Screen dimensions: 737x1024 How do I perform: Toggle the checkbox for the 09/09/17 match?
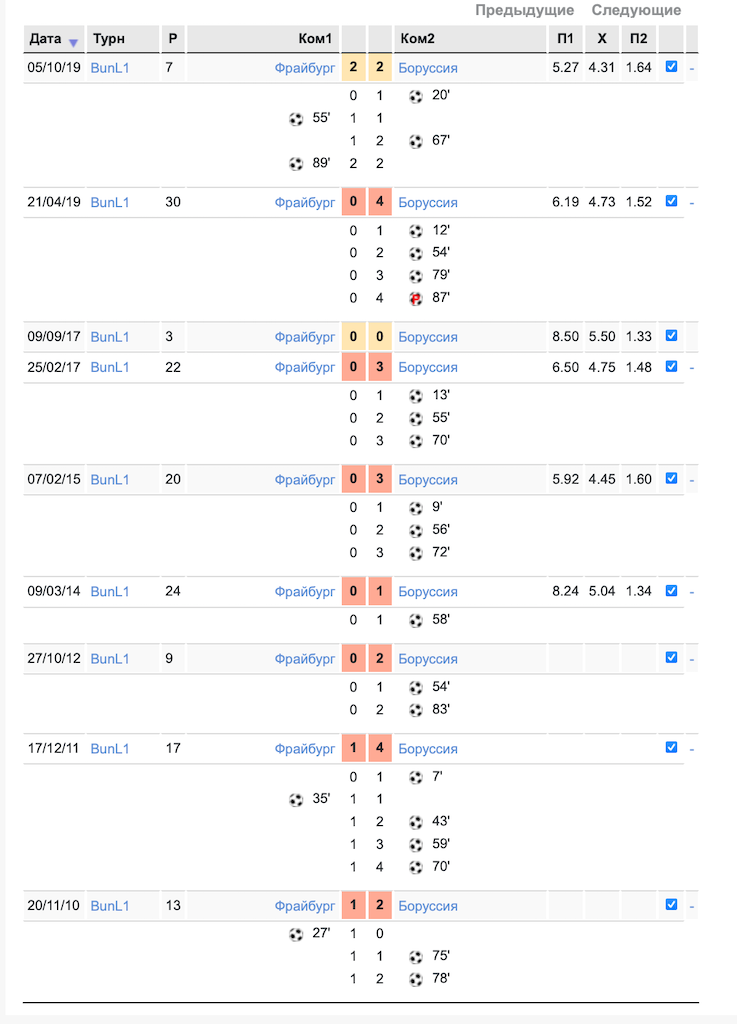coord(671,336)
